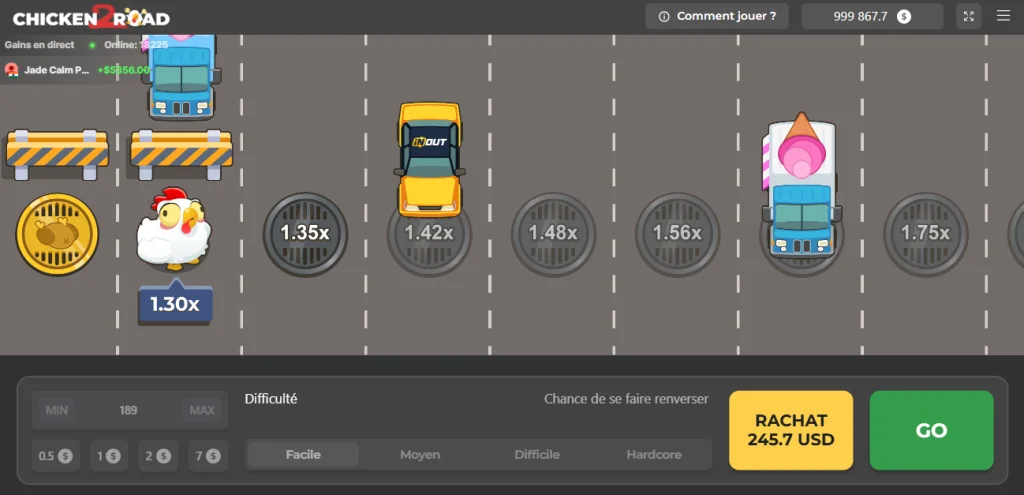Select Facile difficulty
The height and width of the screenshot is (495, 1024).
[x=303, y=455]
